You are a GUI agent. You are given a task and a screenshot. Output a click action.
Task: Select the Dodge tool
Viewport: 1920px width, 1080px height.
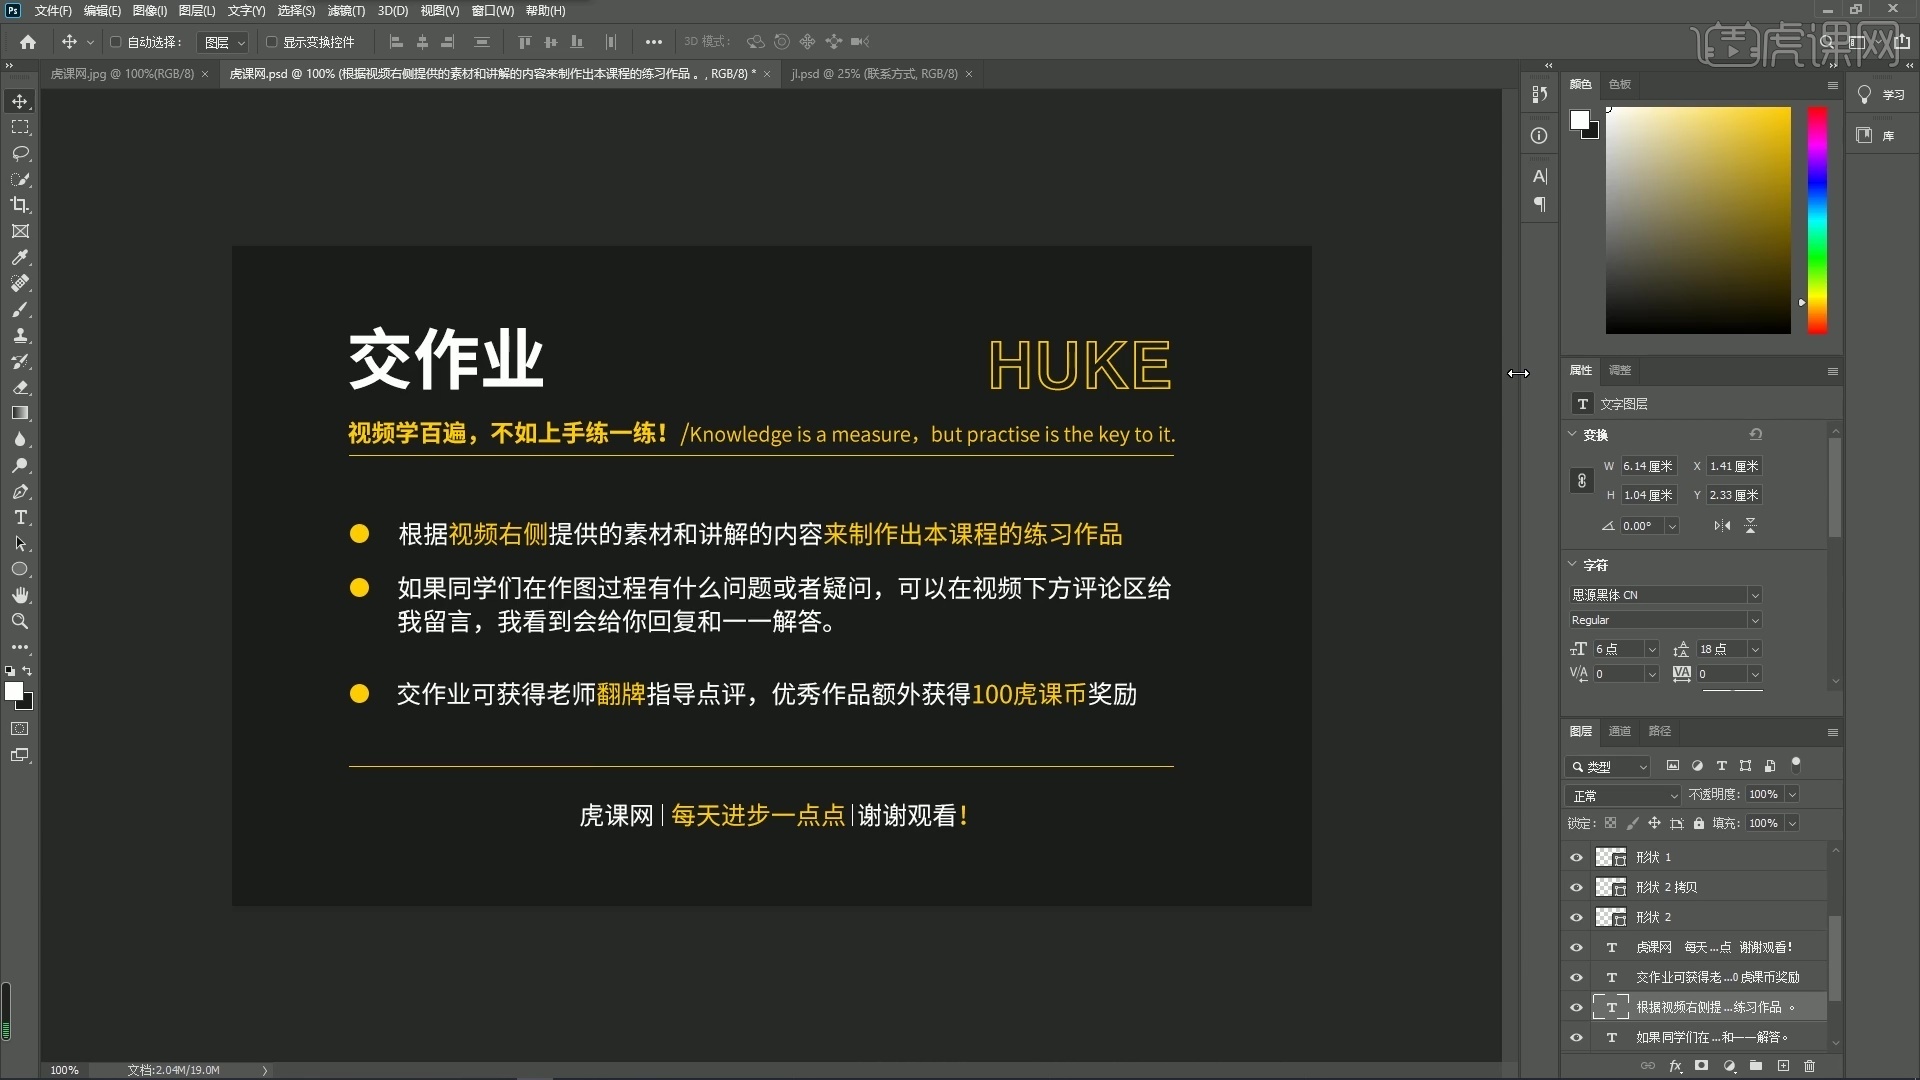click(x=20, y=465)
